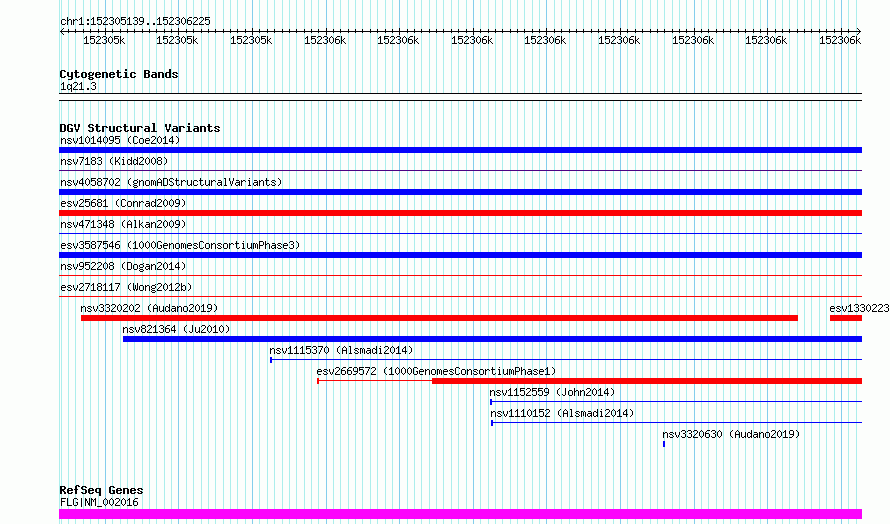The height and width of the screenshot is (524, 890).
Task: Click the small nsv3320630 blue marker
Action: coord(664,444)
